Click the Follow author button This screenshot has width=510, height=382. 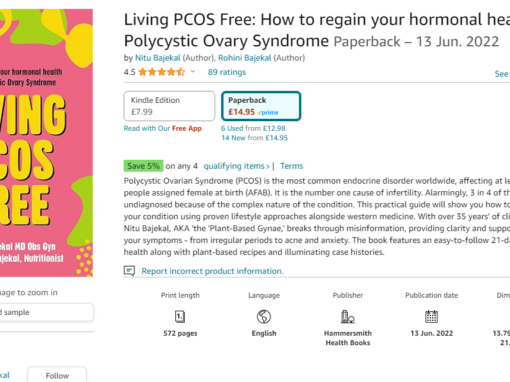57,375
